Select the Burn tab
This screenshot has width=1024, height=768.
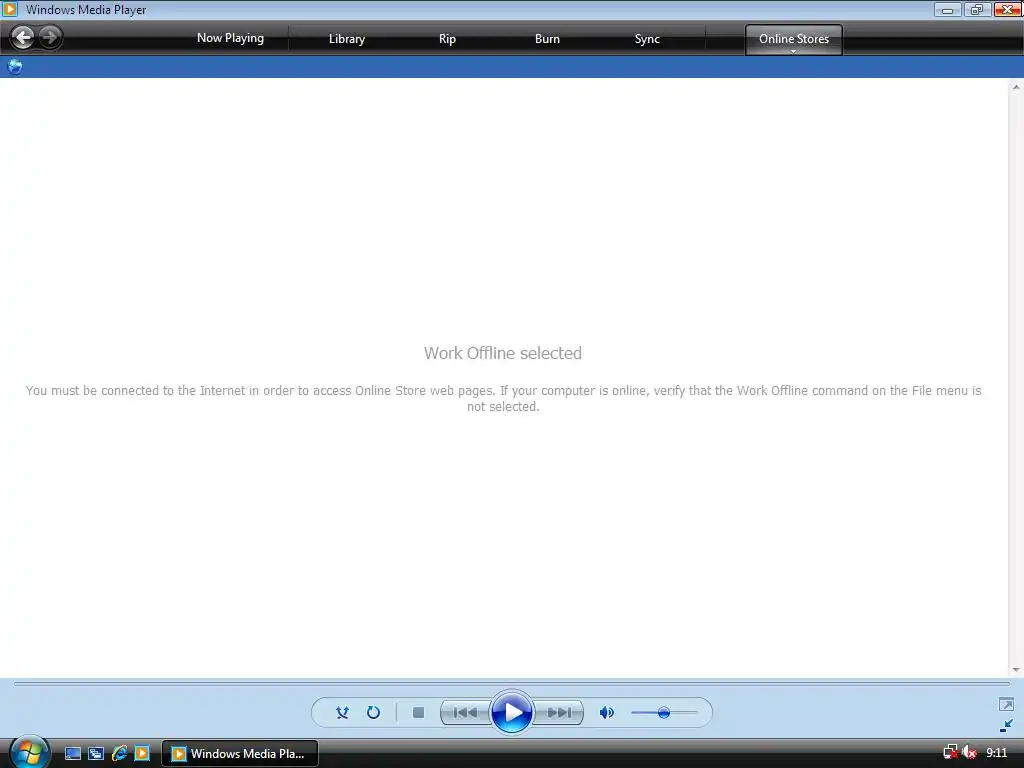547,39
